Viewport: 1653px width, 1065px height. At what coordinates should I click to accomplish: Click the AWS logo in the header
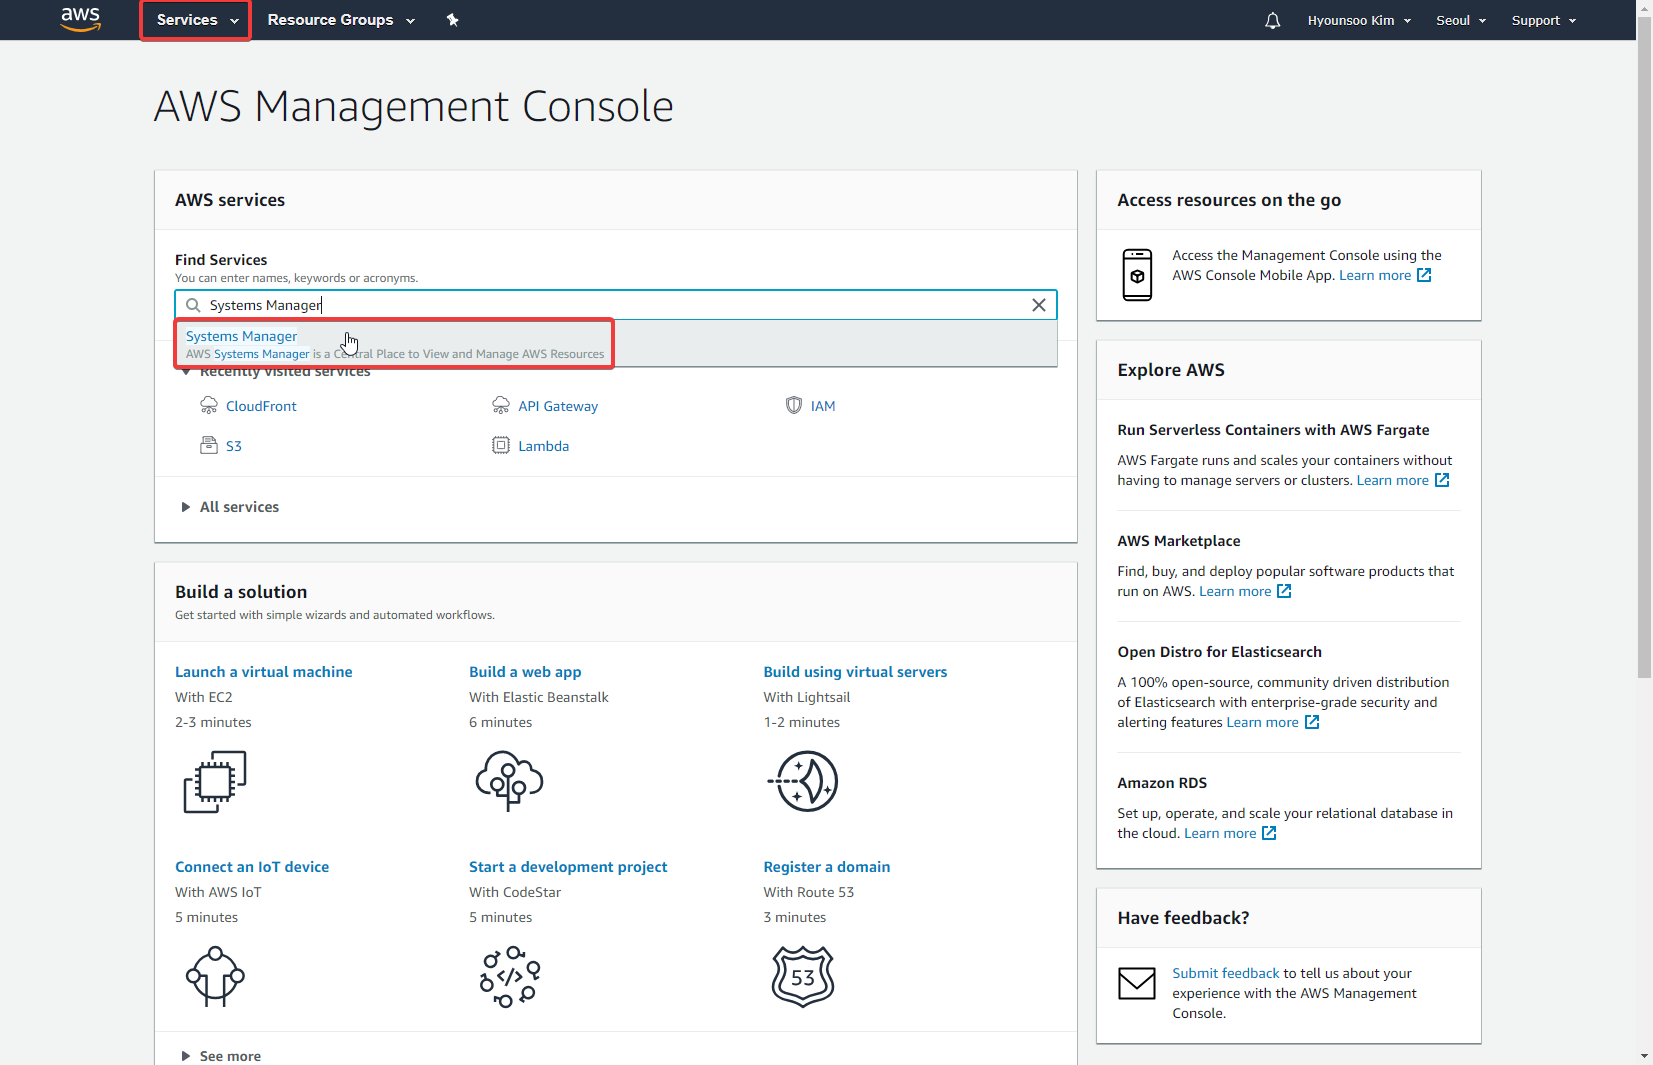point(80,19)
